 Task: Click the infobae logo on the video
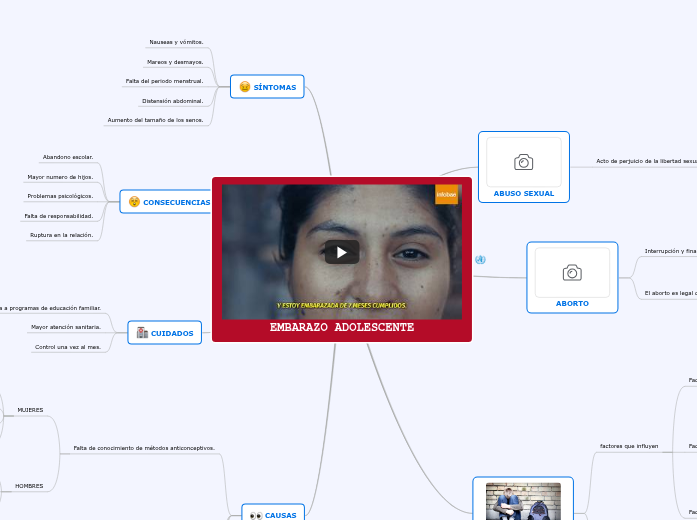[x=446, y=194]
